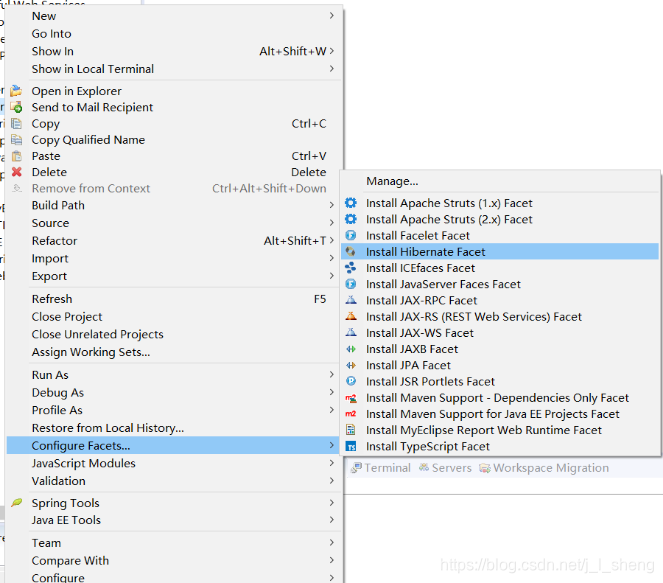
Task: Open the Configure Facets... menu entry
Action: tap(173, 446)
